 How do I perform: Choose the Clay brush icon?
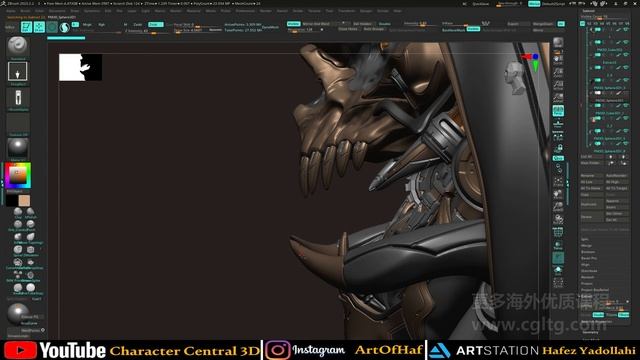(18, 212)
